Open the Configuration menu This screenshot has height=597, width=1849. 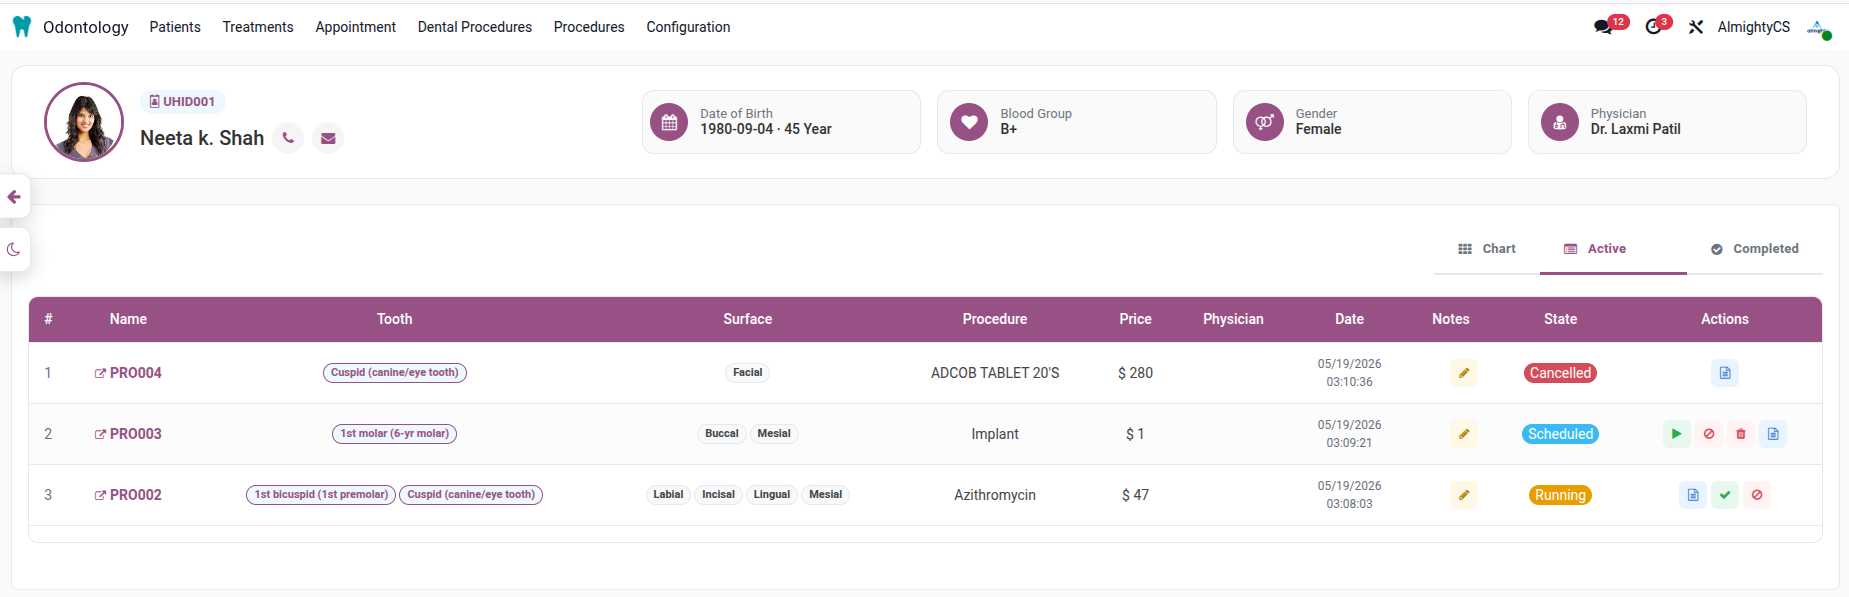tap(688, 27)
